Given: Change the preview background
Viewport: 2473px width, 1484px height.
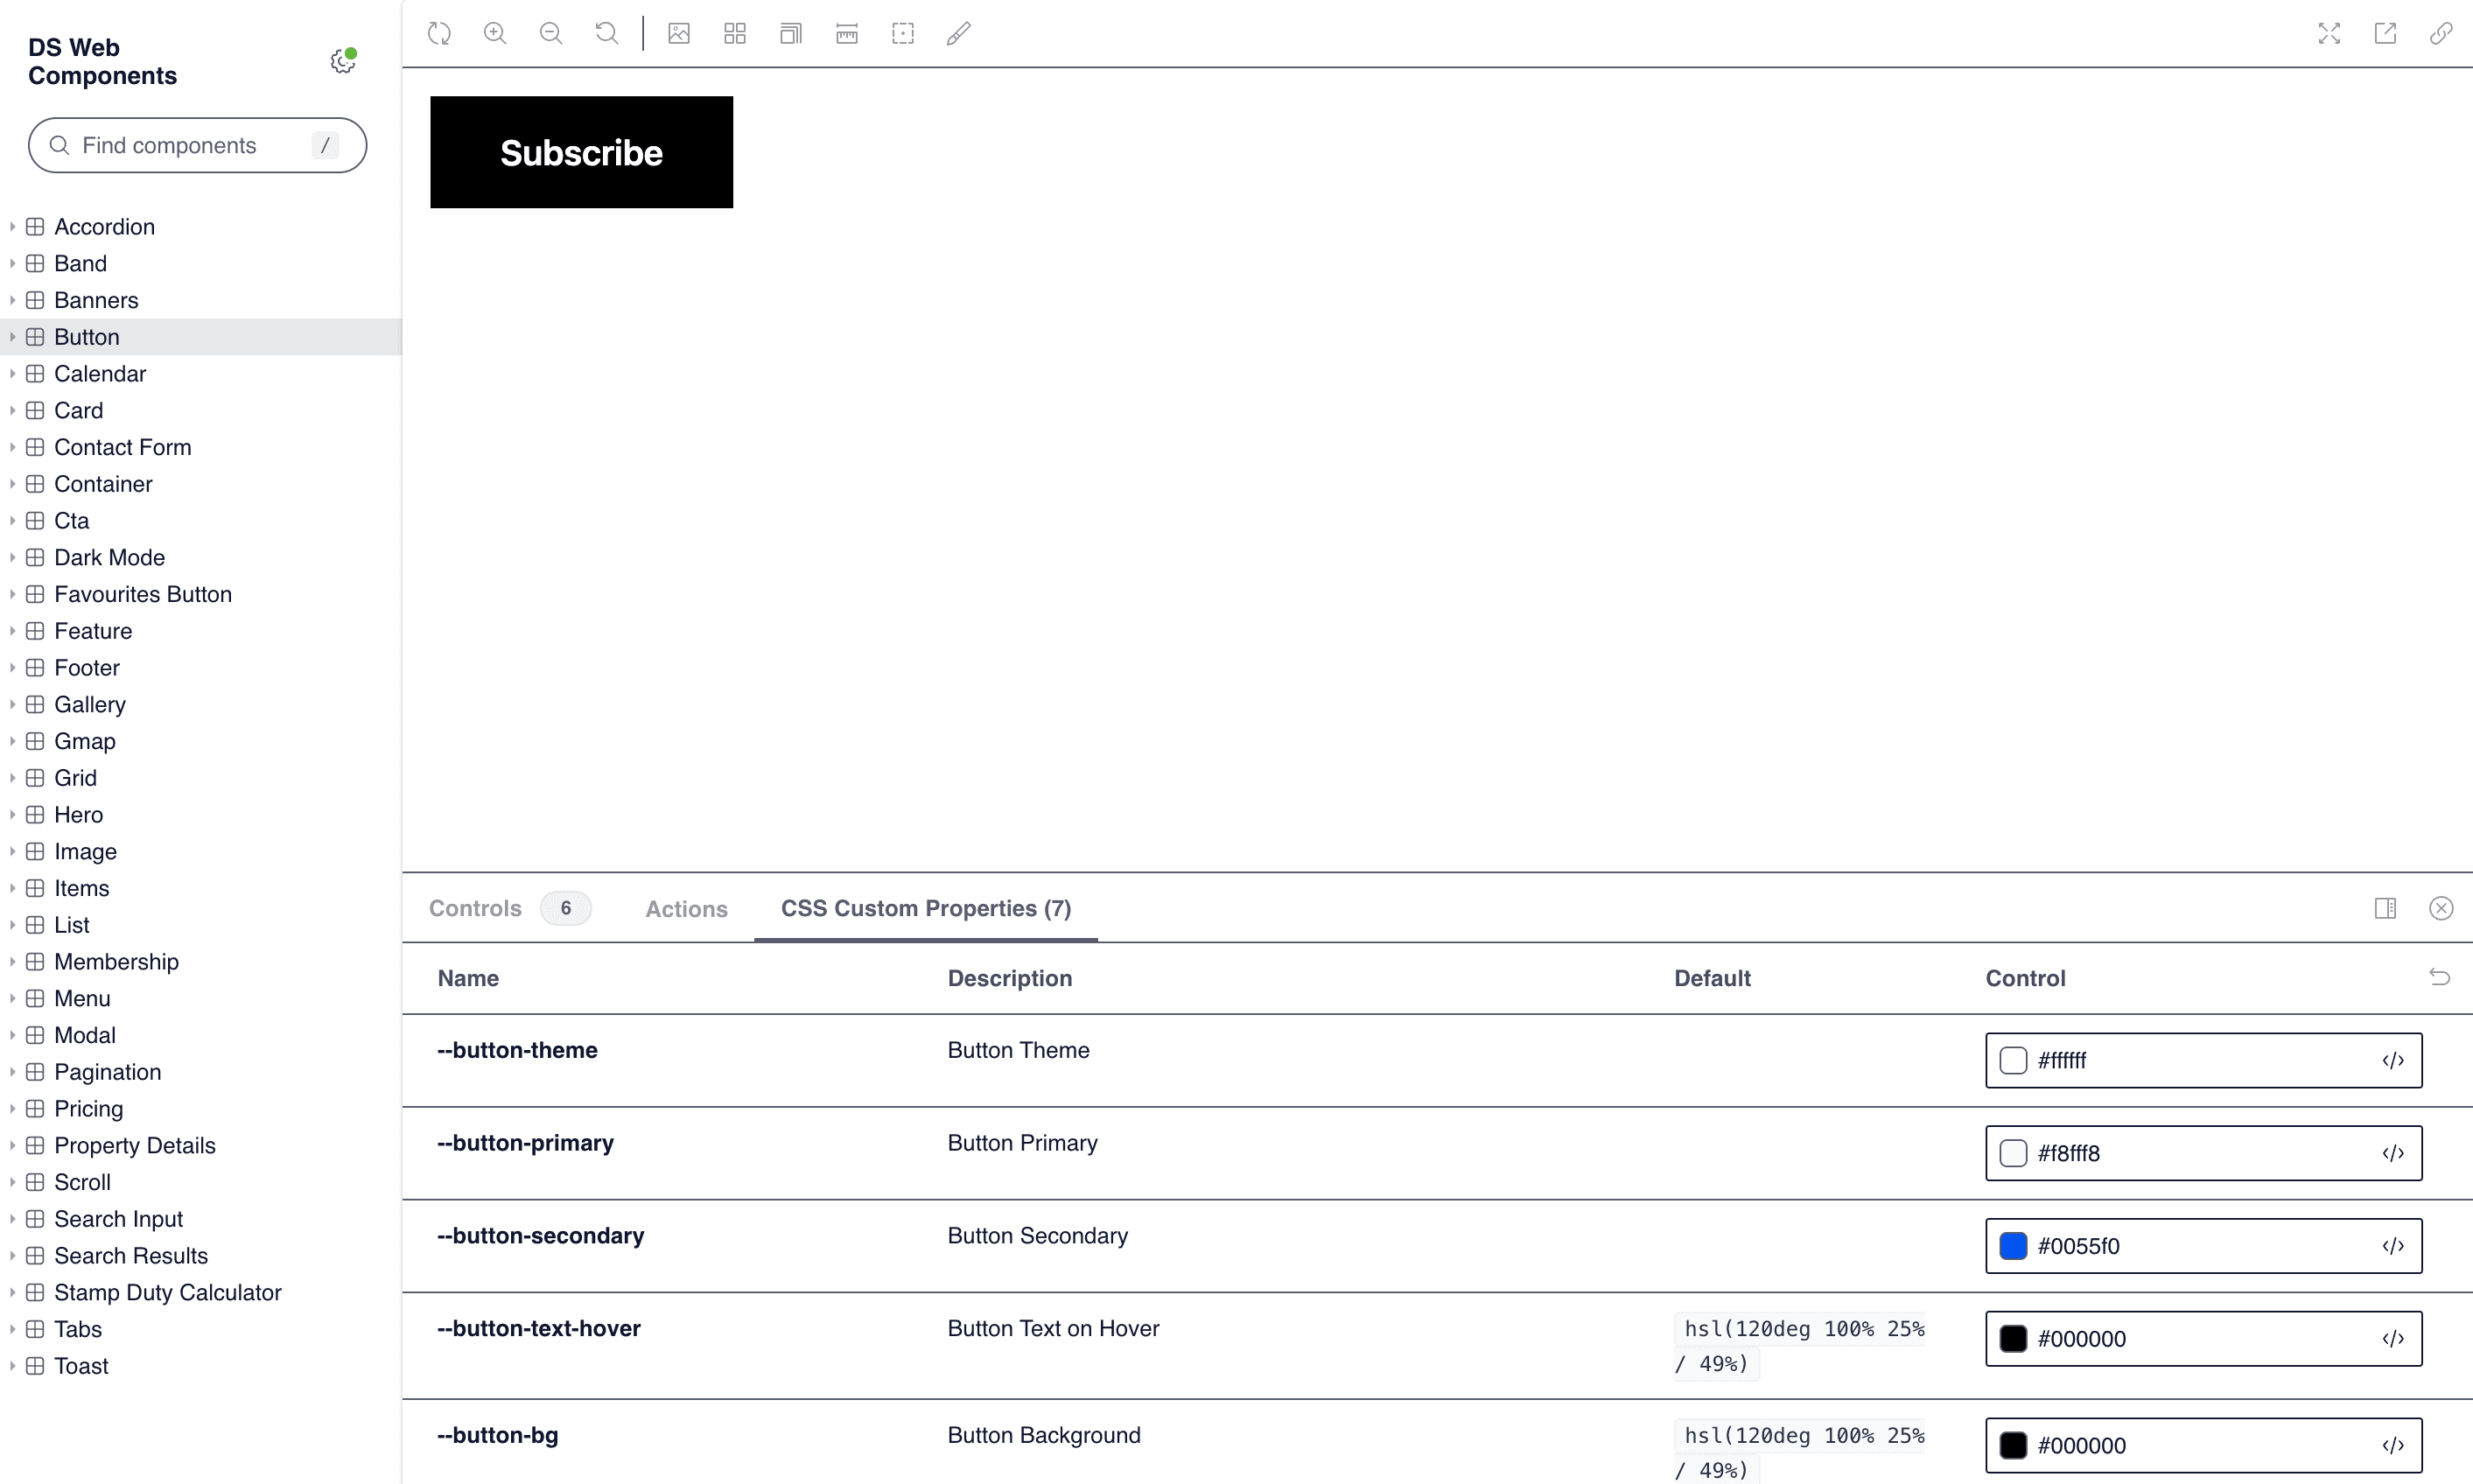Looking at the screenshot, I should tap(679, 33).
